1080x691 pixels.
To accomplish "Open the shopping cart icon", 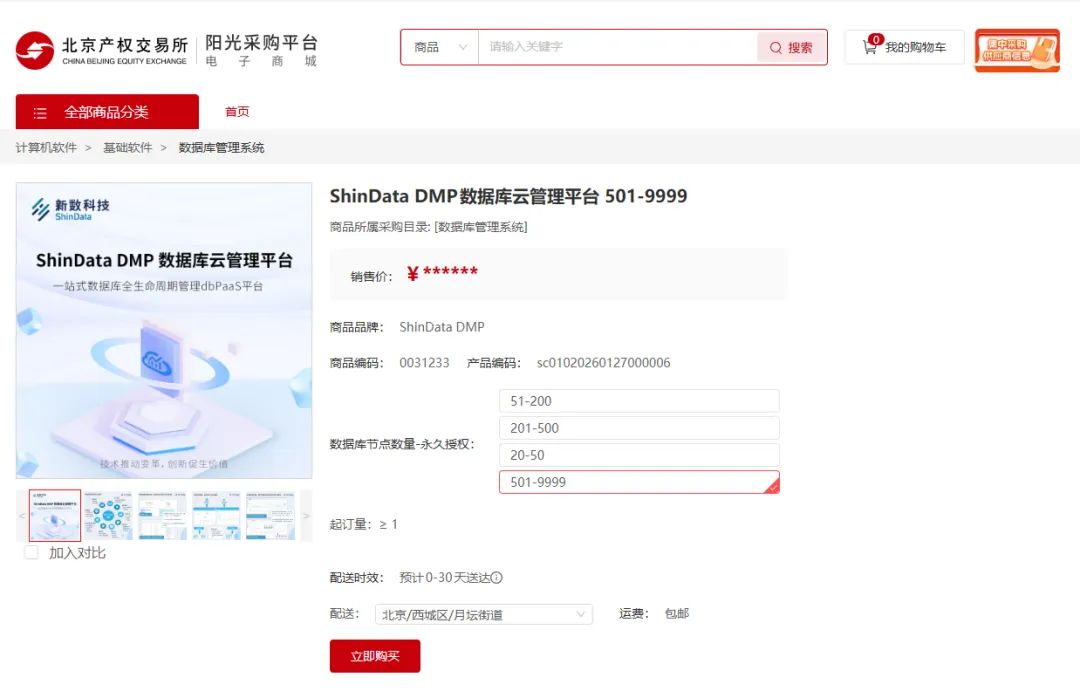I will (x=870, y=47).
